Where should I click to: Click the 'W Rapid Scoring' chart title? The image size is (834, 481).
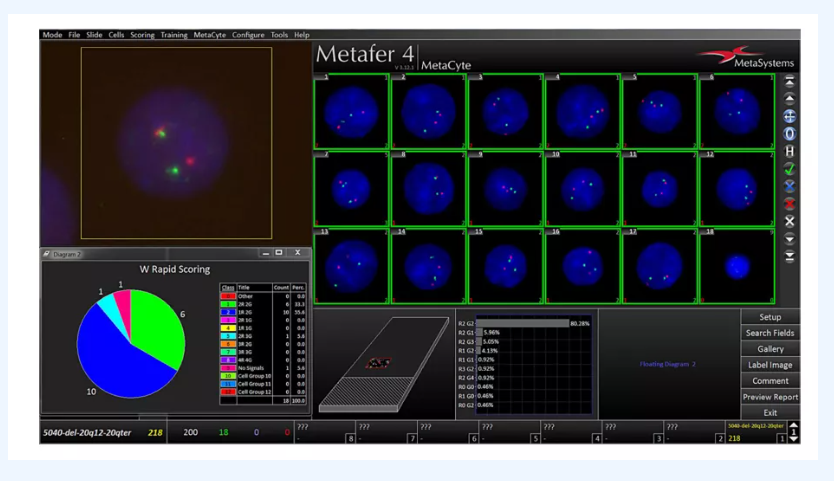[x=175, y=269]
